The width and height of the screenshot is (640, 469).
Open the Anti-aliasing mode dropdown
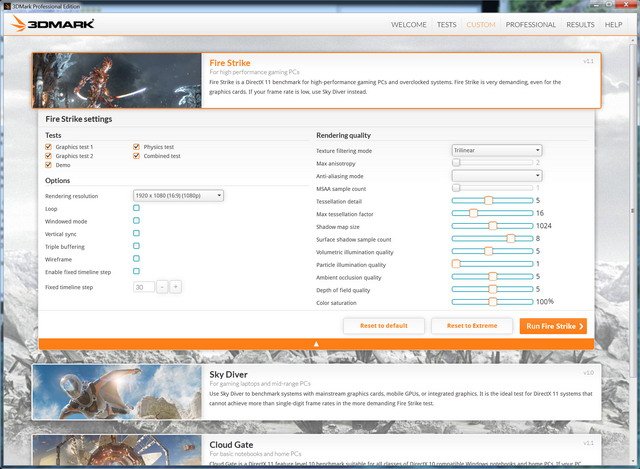click(x=497, y=176)
